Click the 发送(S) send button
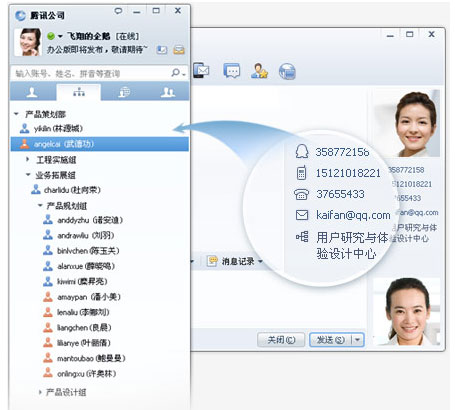 click(330, 340)
